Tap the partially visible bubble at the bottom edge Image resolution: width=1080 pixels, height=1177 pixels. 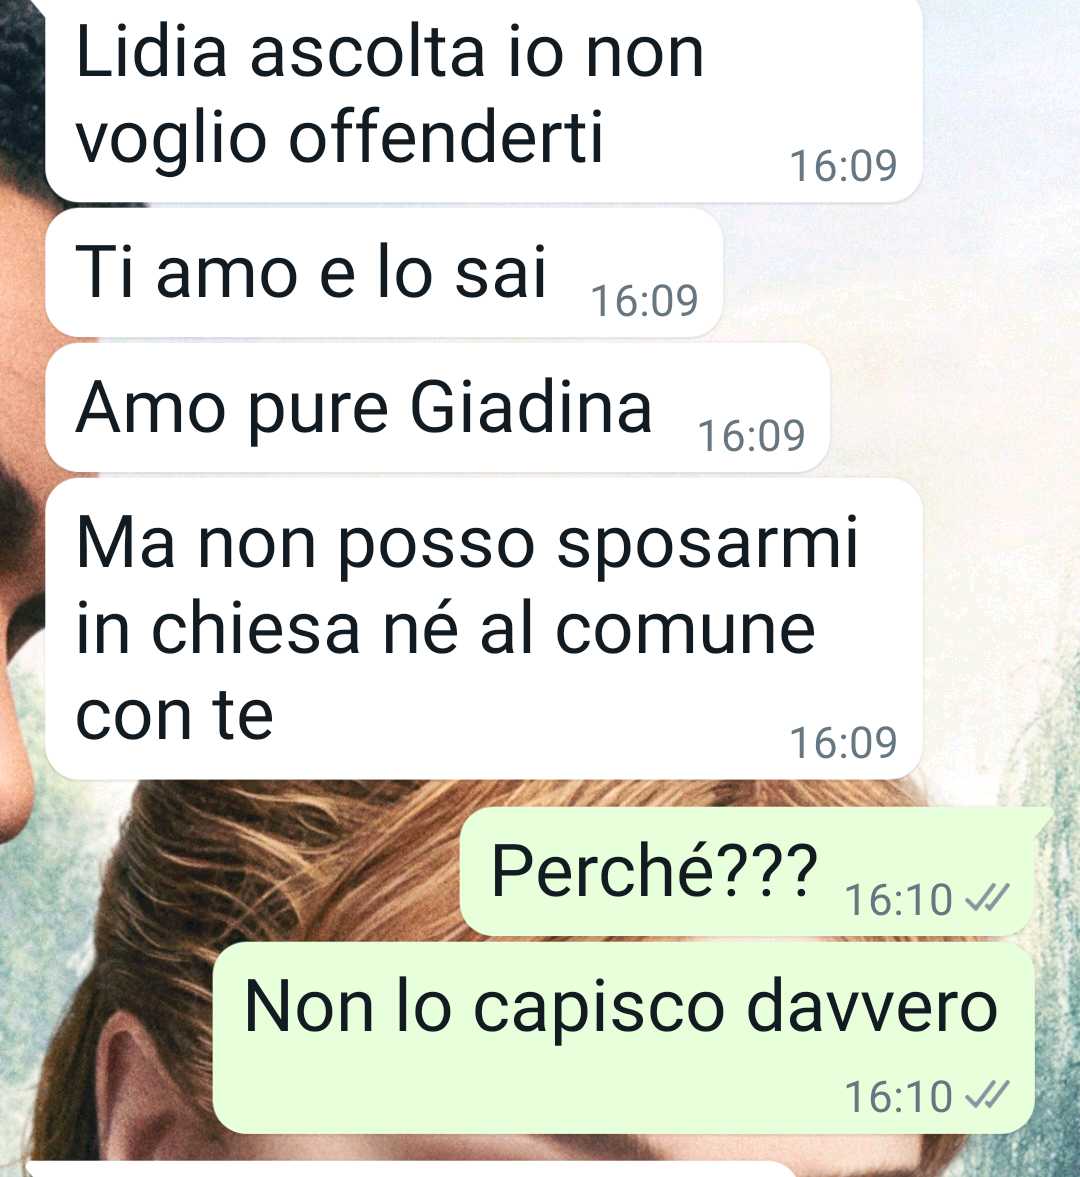(x=411, y=1170)
